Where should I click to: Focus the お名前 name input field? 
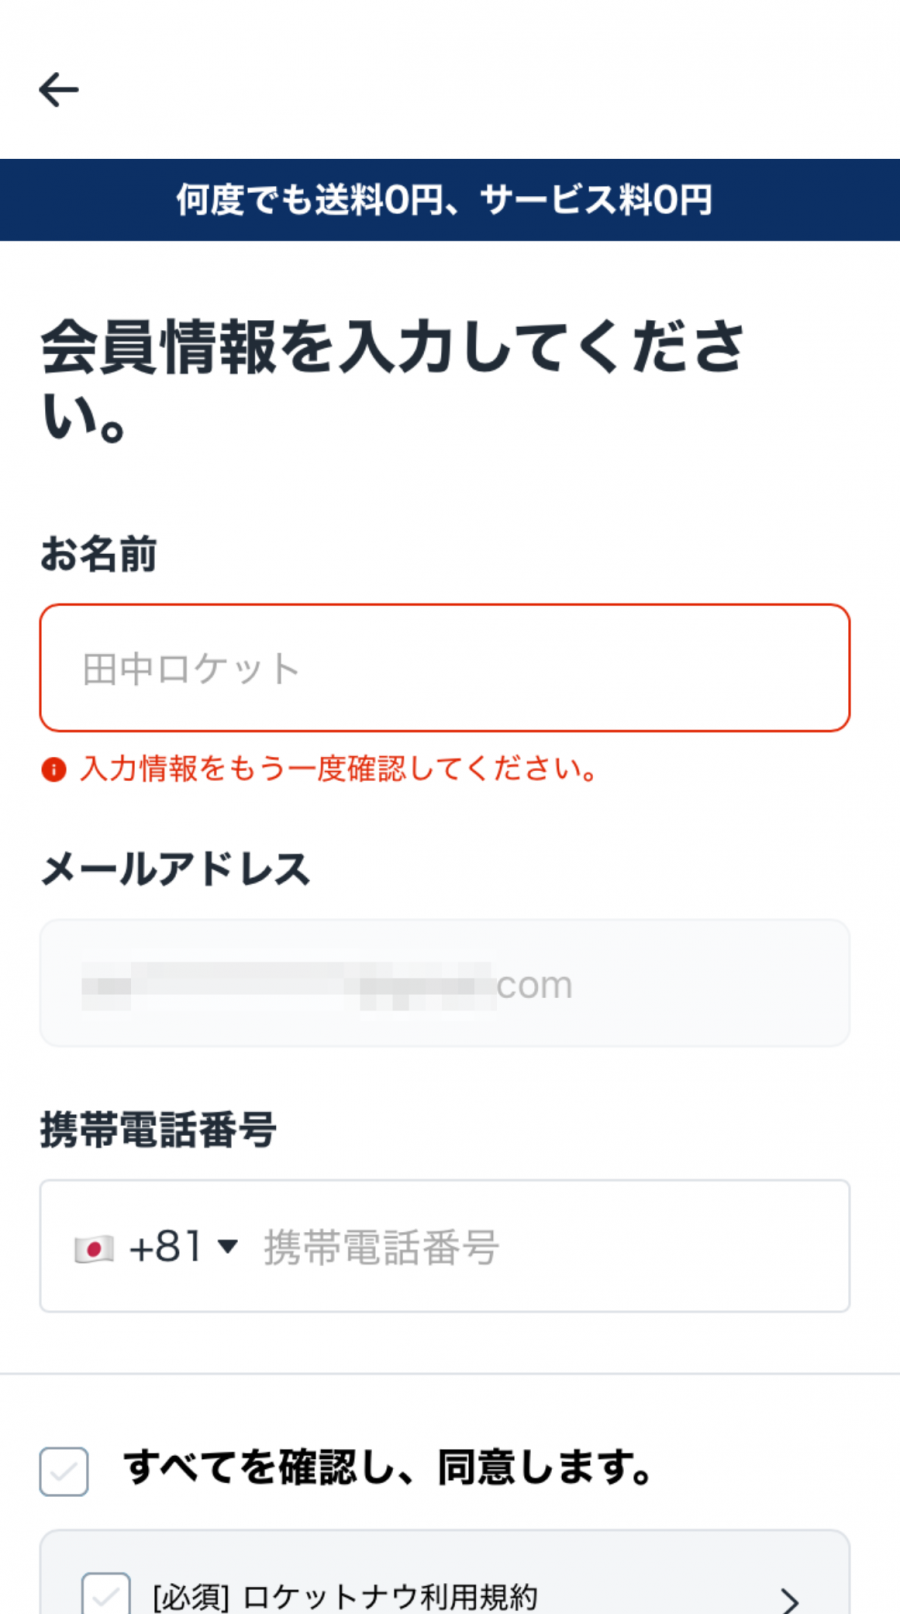(x=445, y=668)
